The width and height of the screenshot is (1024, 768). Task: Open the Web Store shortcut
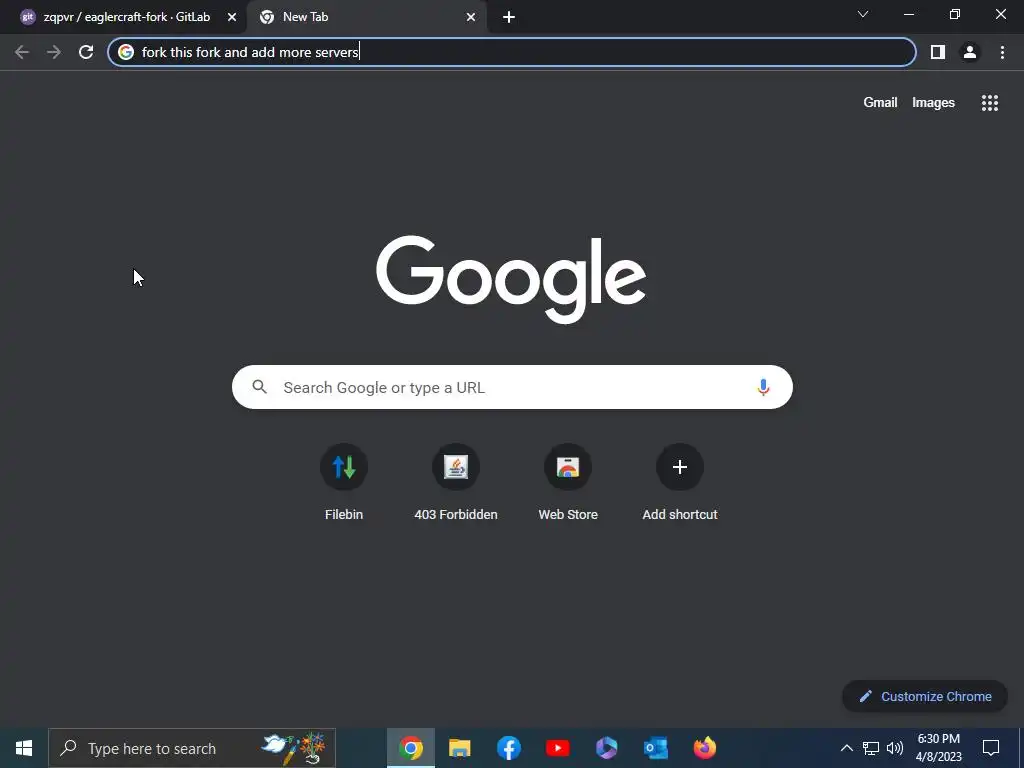(568, 482)
